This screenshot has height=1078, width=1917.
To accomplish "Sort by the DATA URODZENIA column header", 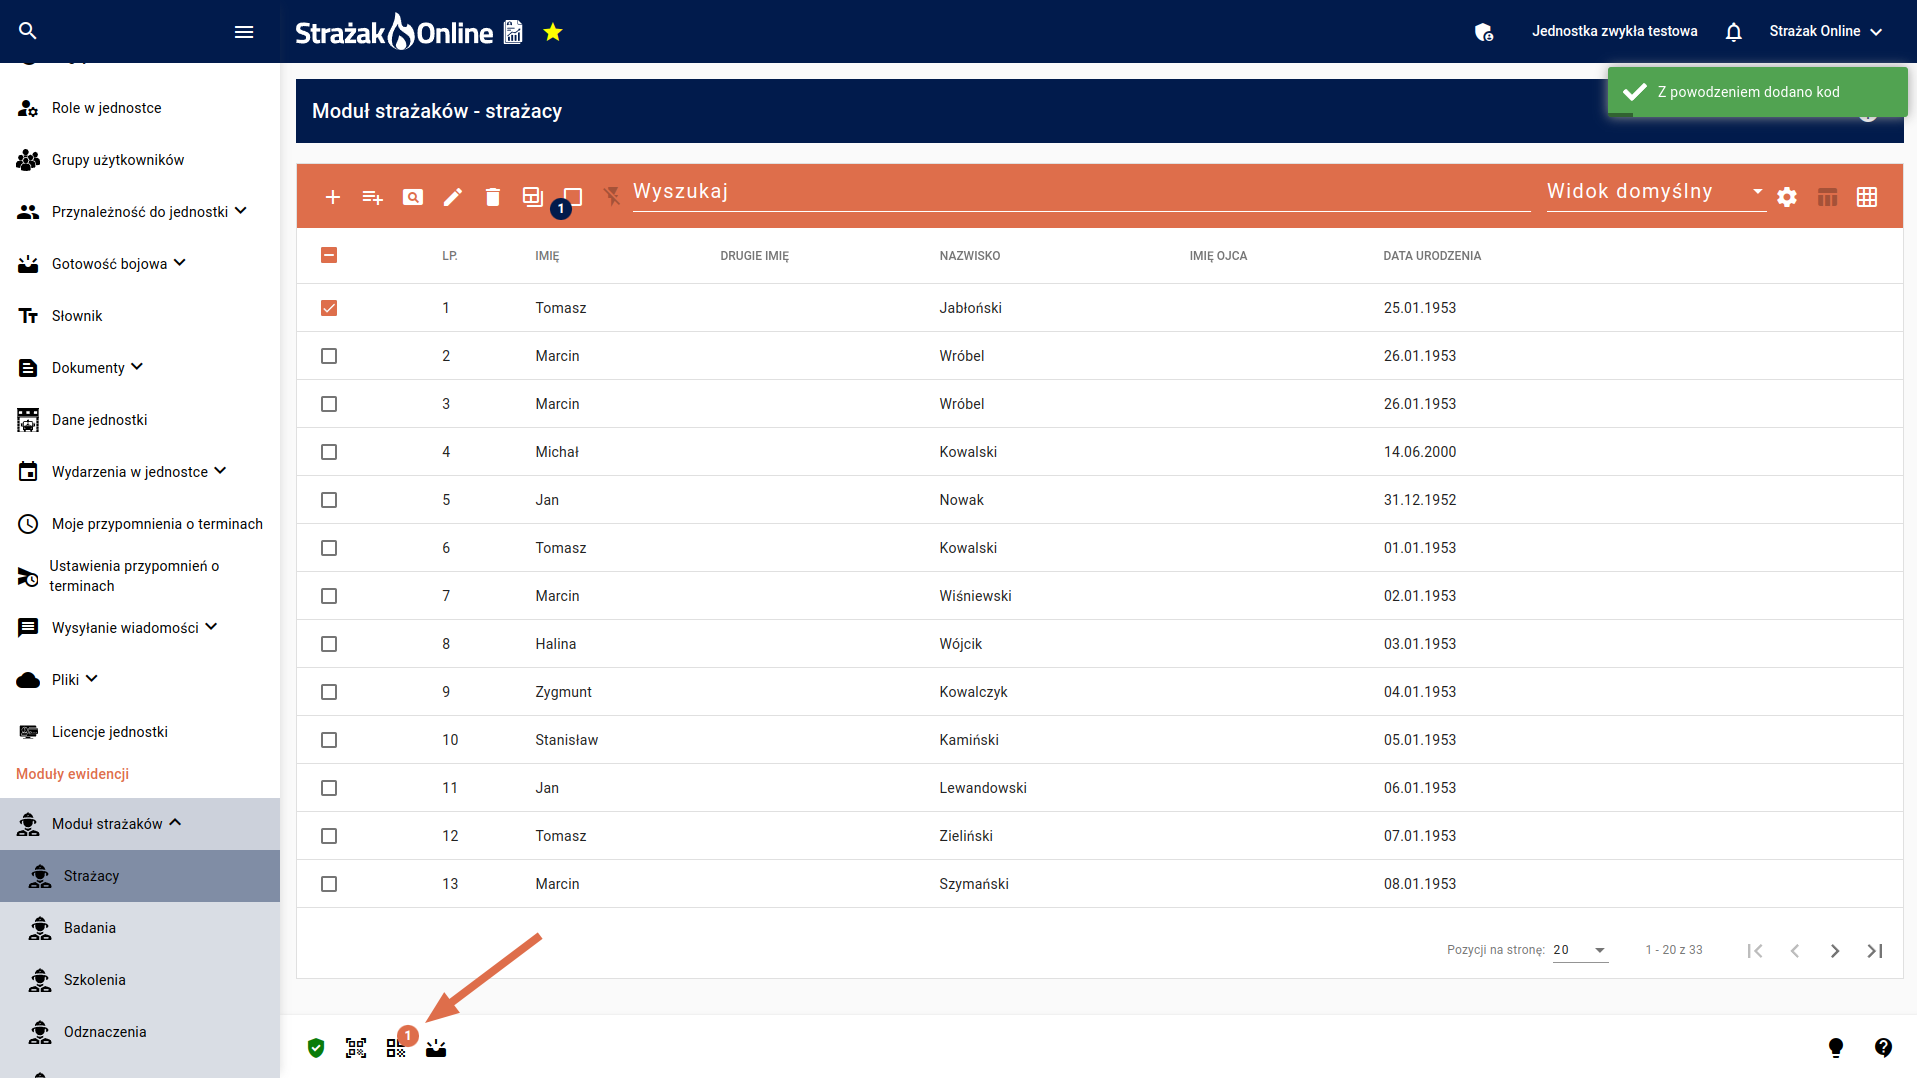I will click(1432, 256).
